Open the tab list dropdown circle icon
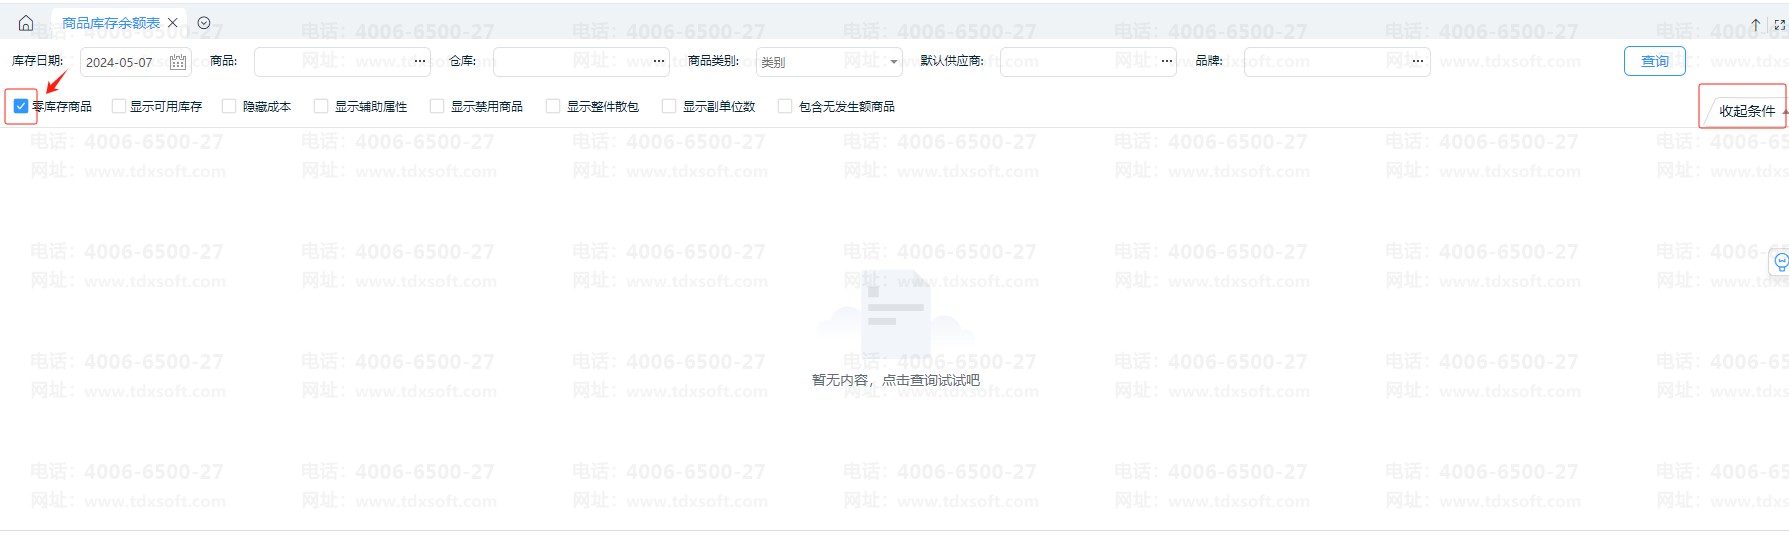 point(204,23)
